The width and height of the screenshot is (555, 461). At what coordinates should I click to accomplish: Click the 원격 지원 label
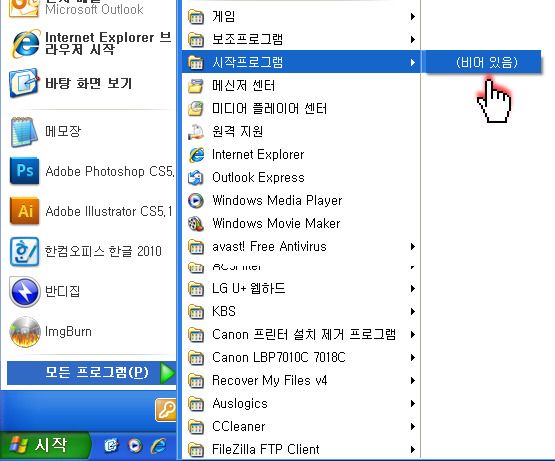pos(237,132)
